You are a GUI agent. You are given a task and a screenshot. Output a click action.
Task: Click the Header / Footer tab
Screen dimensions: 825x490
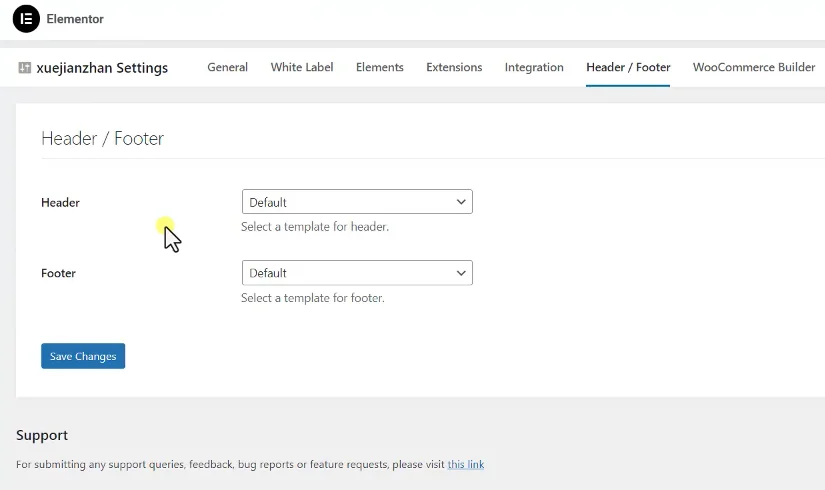(x=628, y=67)
